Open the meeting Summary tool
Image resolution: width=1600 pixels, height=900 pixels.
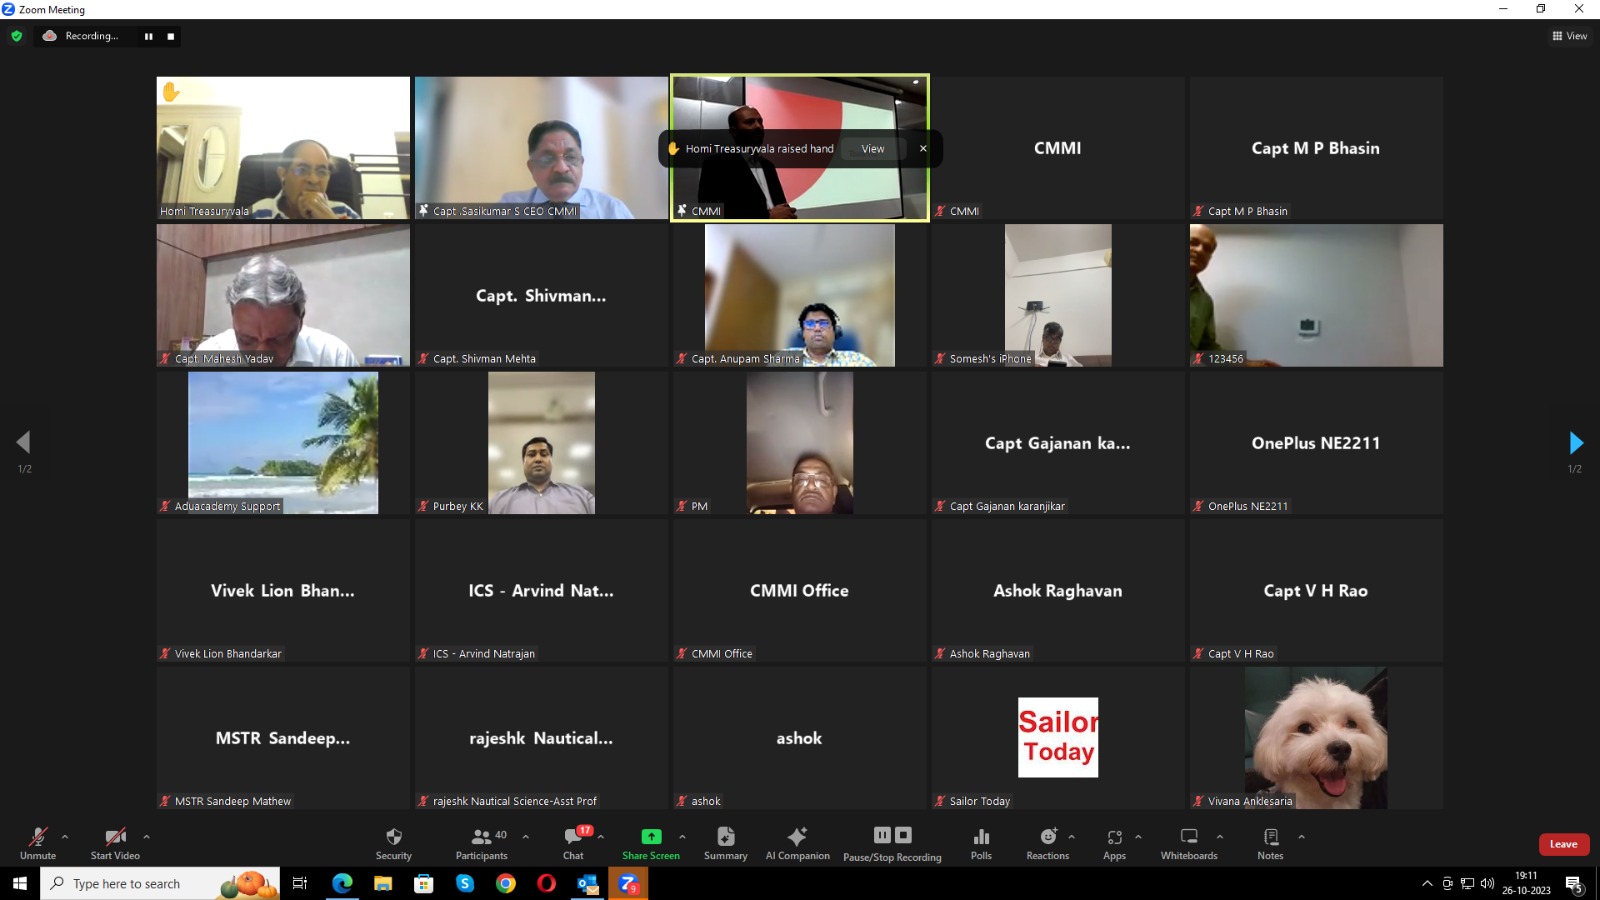click(726, 837)
